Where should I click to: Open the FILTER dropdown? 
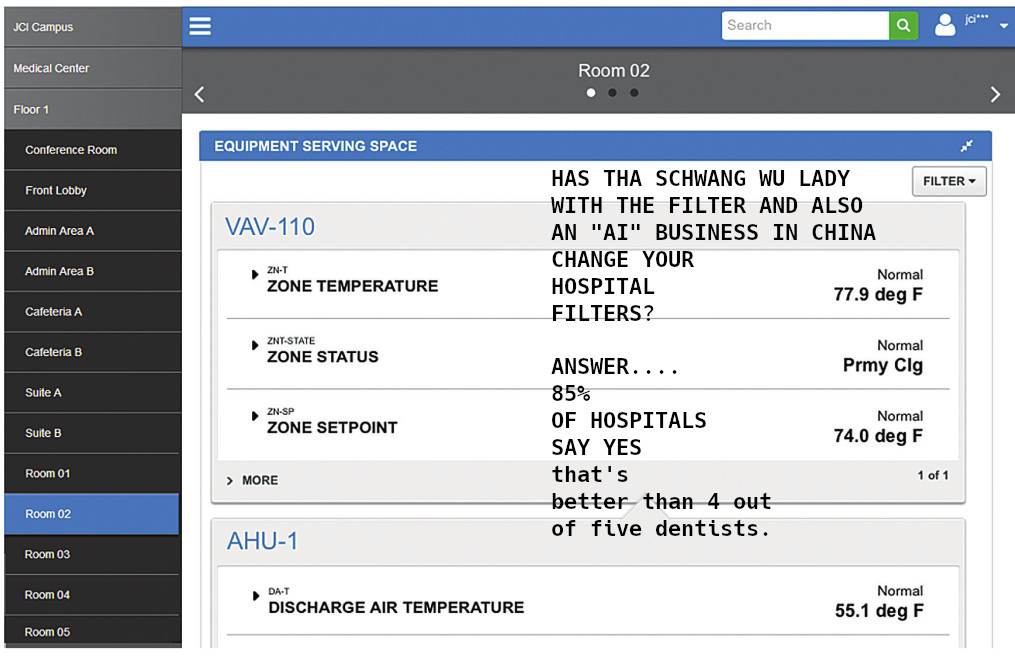tap(949, 181)
